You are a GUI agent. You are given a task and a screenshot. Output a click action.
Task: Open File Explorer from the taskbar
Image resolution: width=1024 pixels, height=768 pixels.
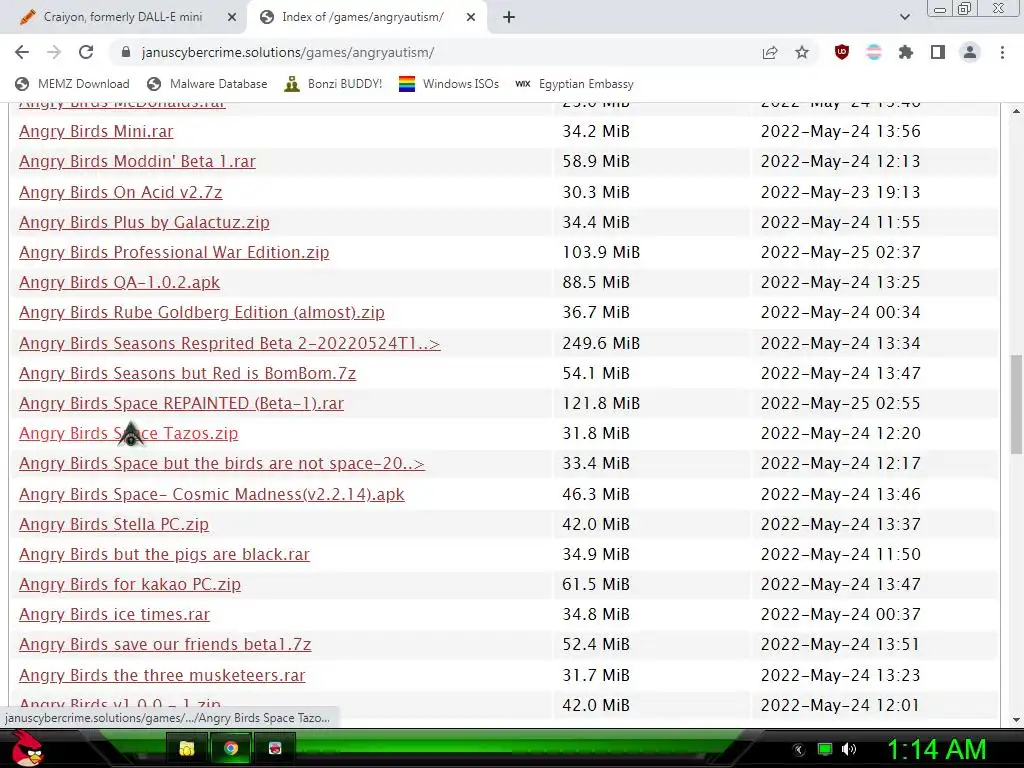point(187,748)
